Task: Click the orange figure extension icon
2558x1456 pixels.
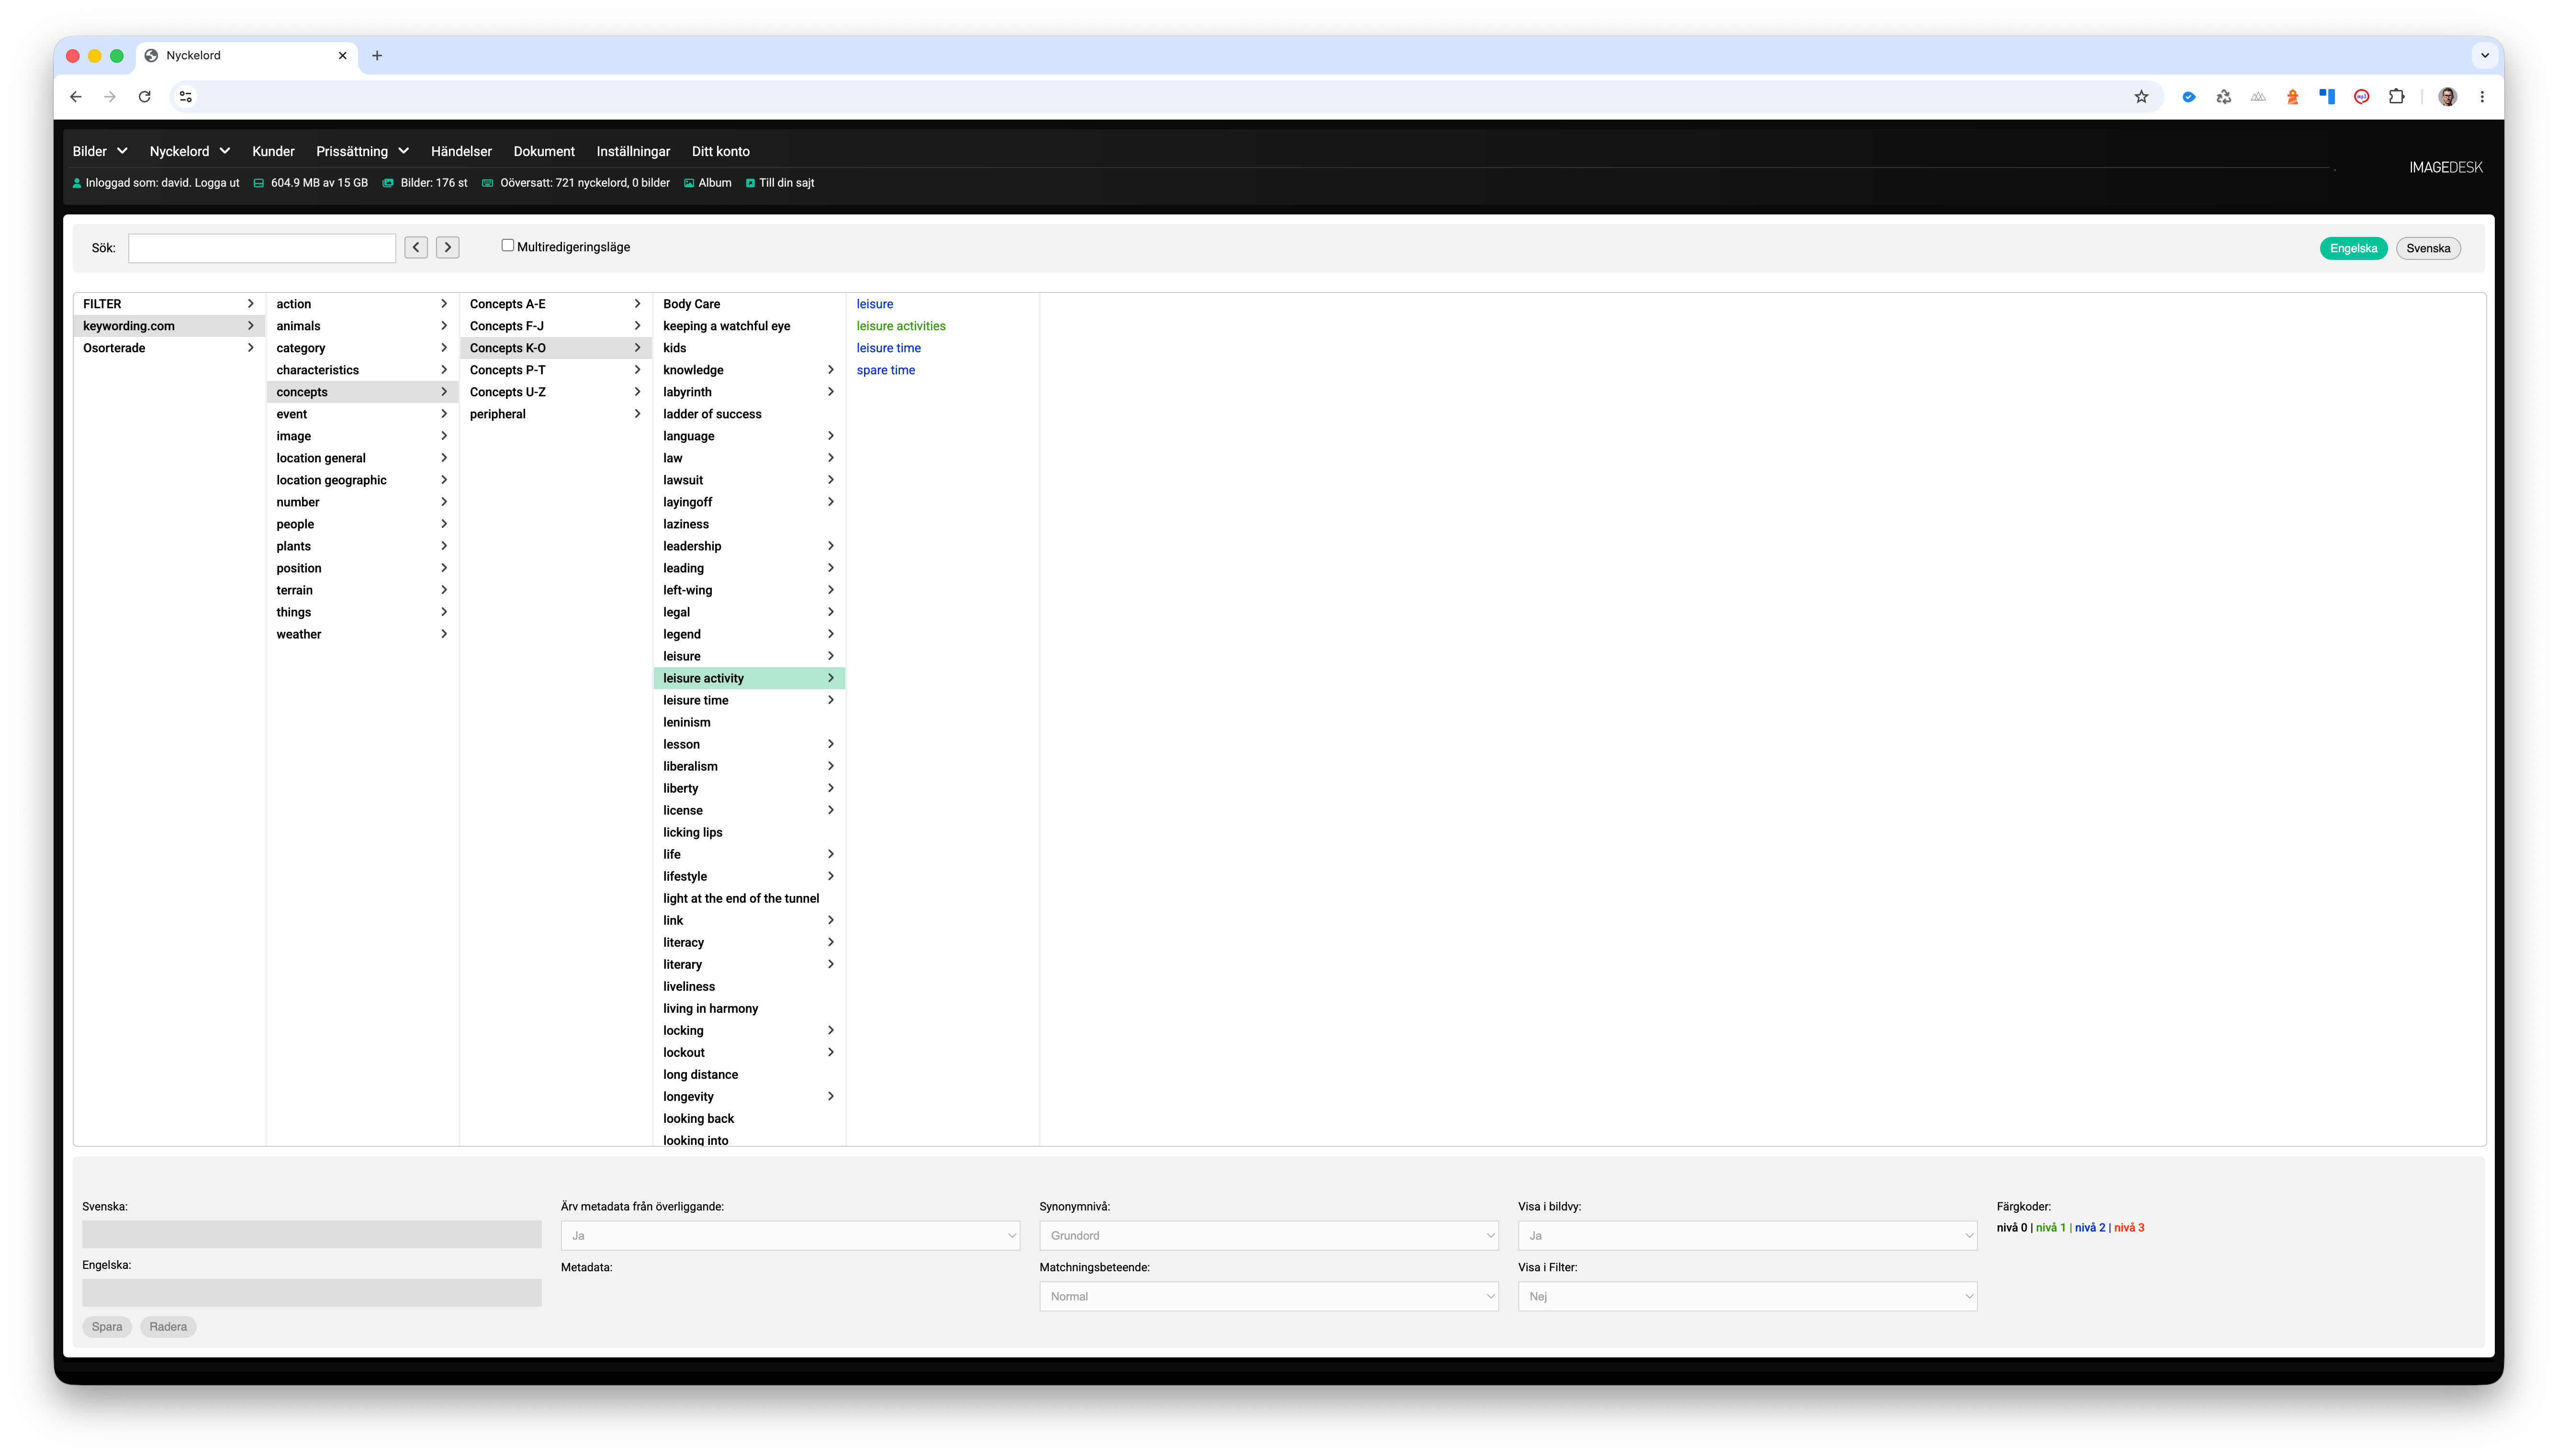Action: (x=2292, y=97)
